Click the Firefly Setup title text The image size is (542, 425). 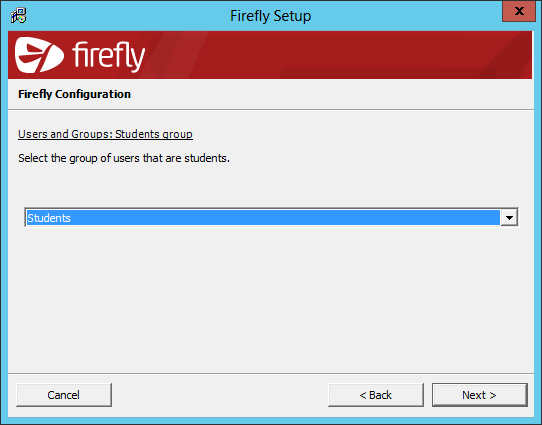tap(271, 16)
